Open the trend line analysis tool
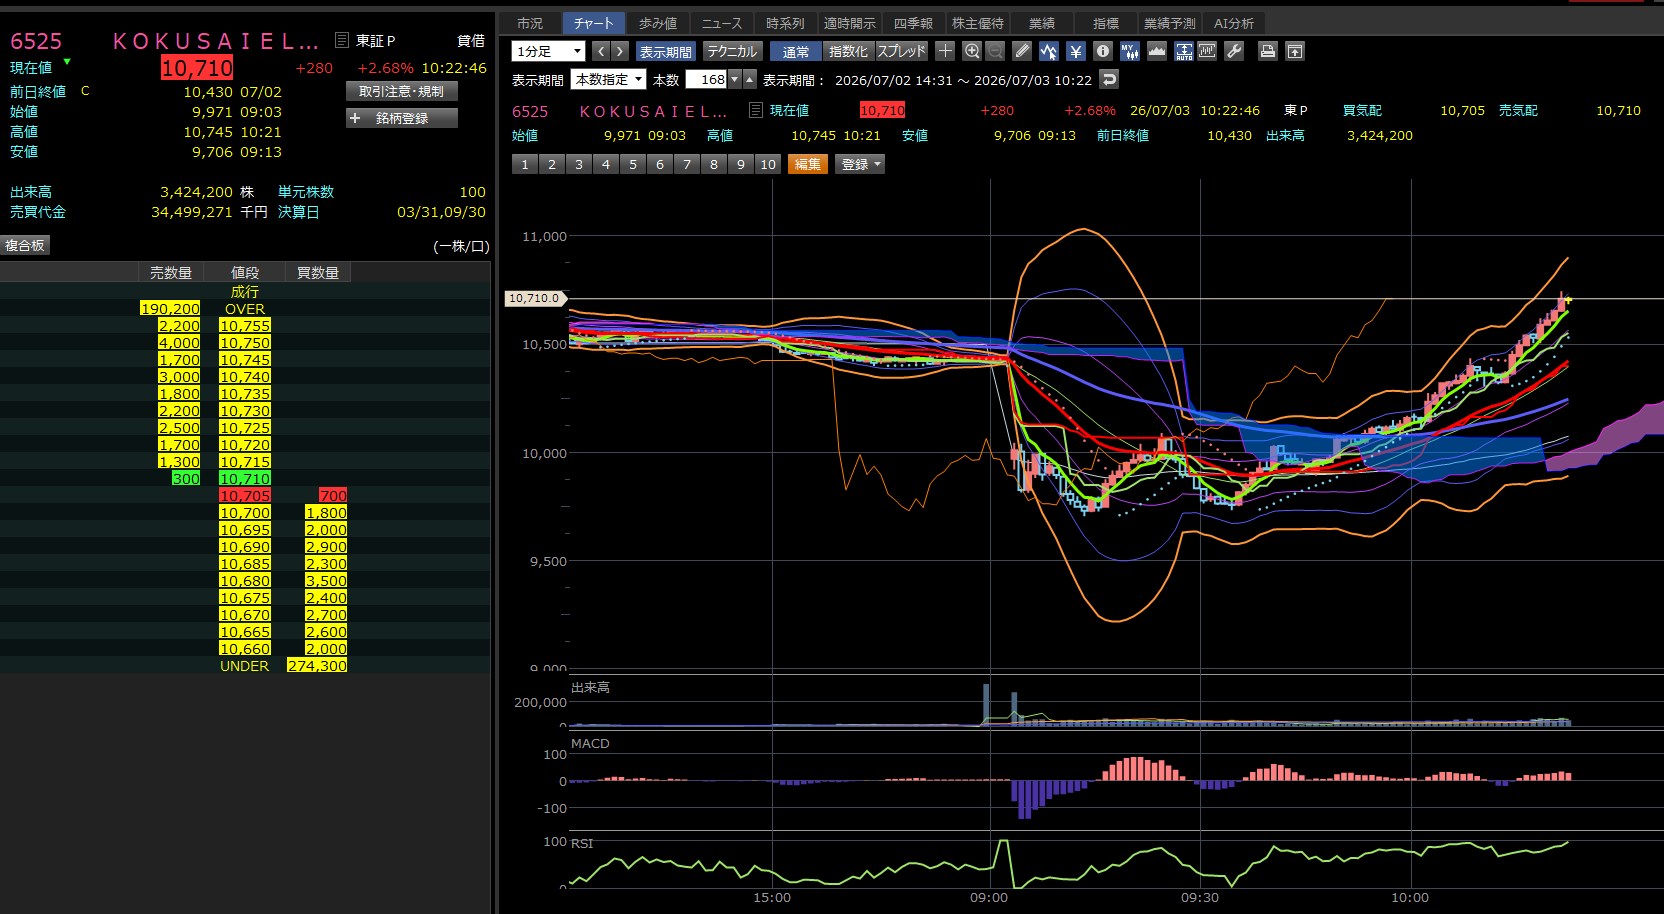 (1048, 51)
